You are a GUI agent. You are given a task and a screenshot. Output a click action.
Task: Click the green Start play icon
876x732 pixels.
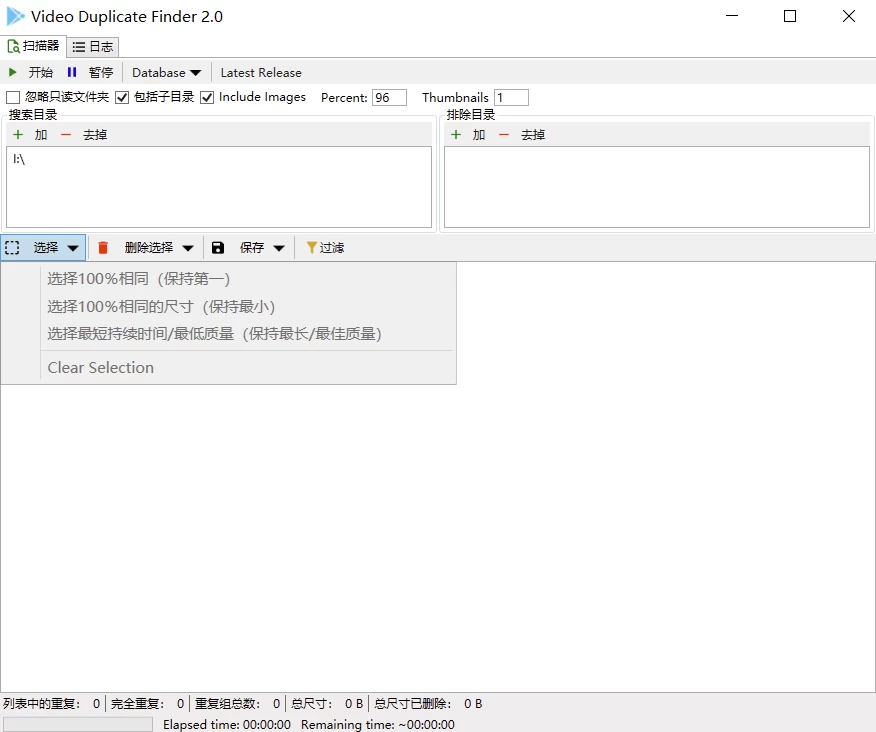pyautogui.click(x=13, y=72)
